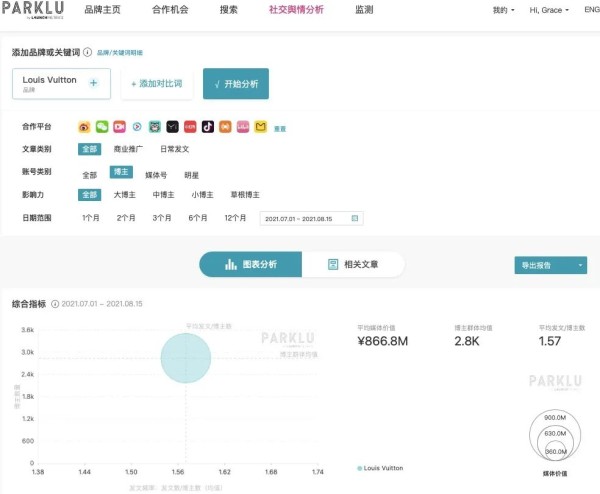Toggle the blue circular play platform icon

(137, 127)
